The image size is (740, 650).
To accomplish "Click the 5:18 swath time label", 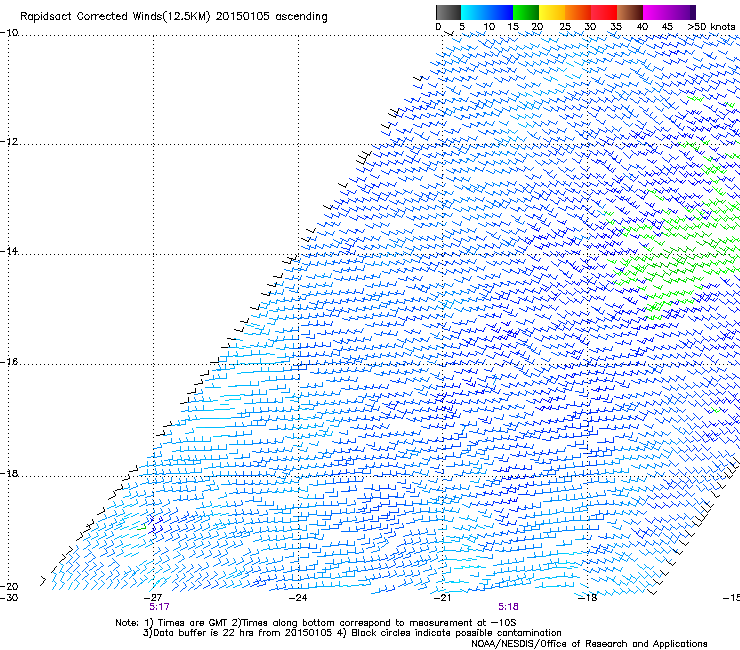I will [508, 607].
